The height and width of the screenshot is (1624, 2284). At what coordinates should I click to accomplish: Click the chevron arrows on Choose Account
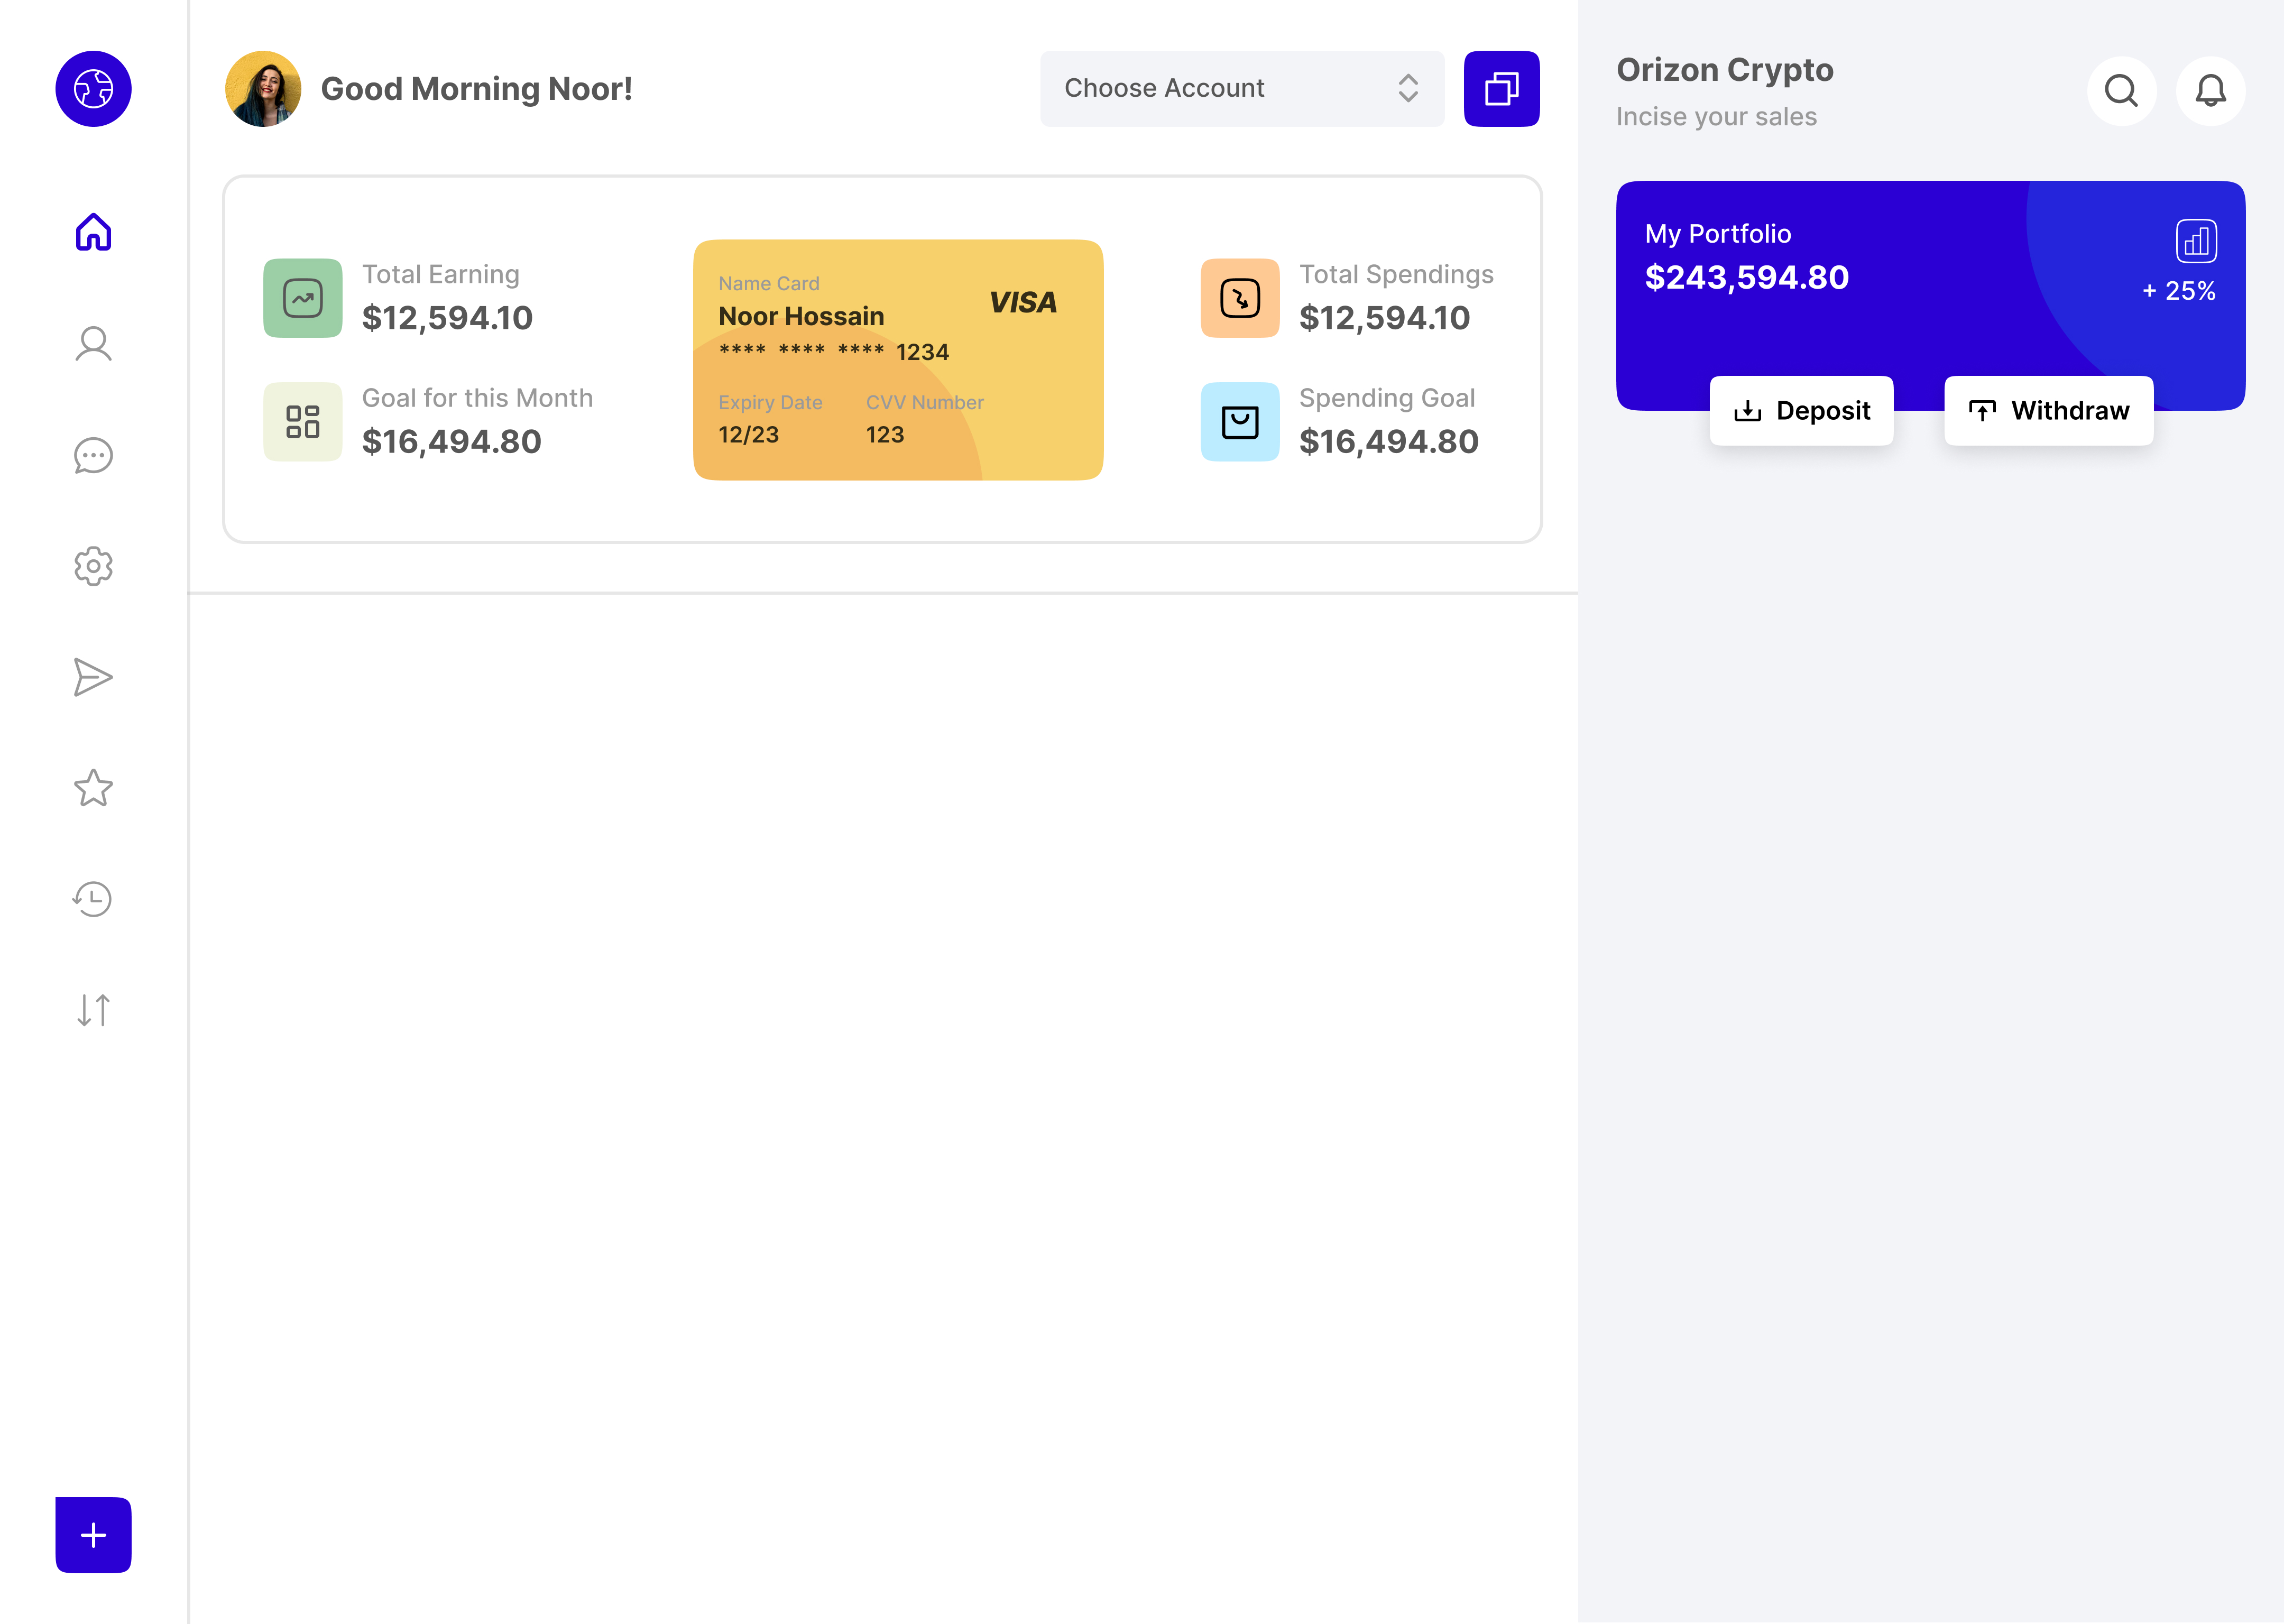coord(1408,88)
